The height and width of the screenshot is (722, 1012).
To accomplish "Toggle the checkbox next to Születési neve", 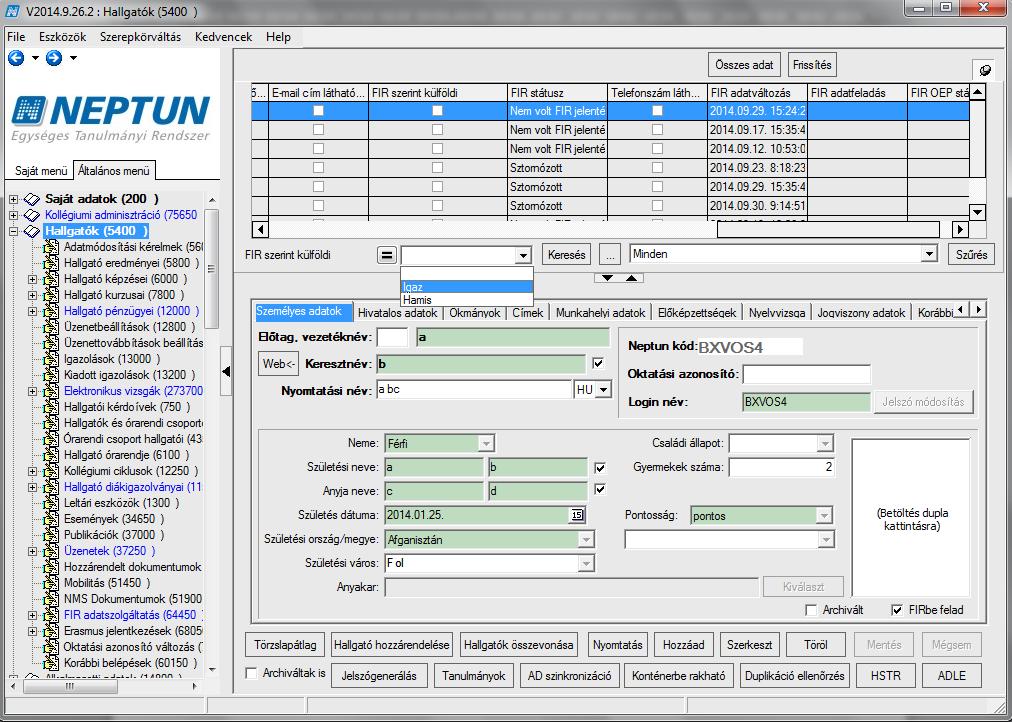I will tap(600, 468).
